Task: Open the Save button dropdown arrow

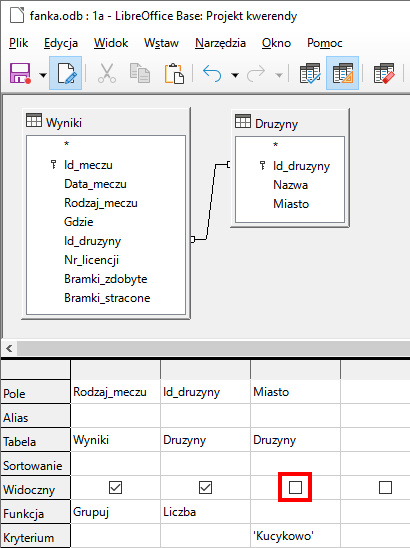Action: 43,75
